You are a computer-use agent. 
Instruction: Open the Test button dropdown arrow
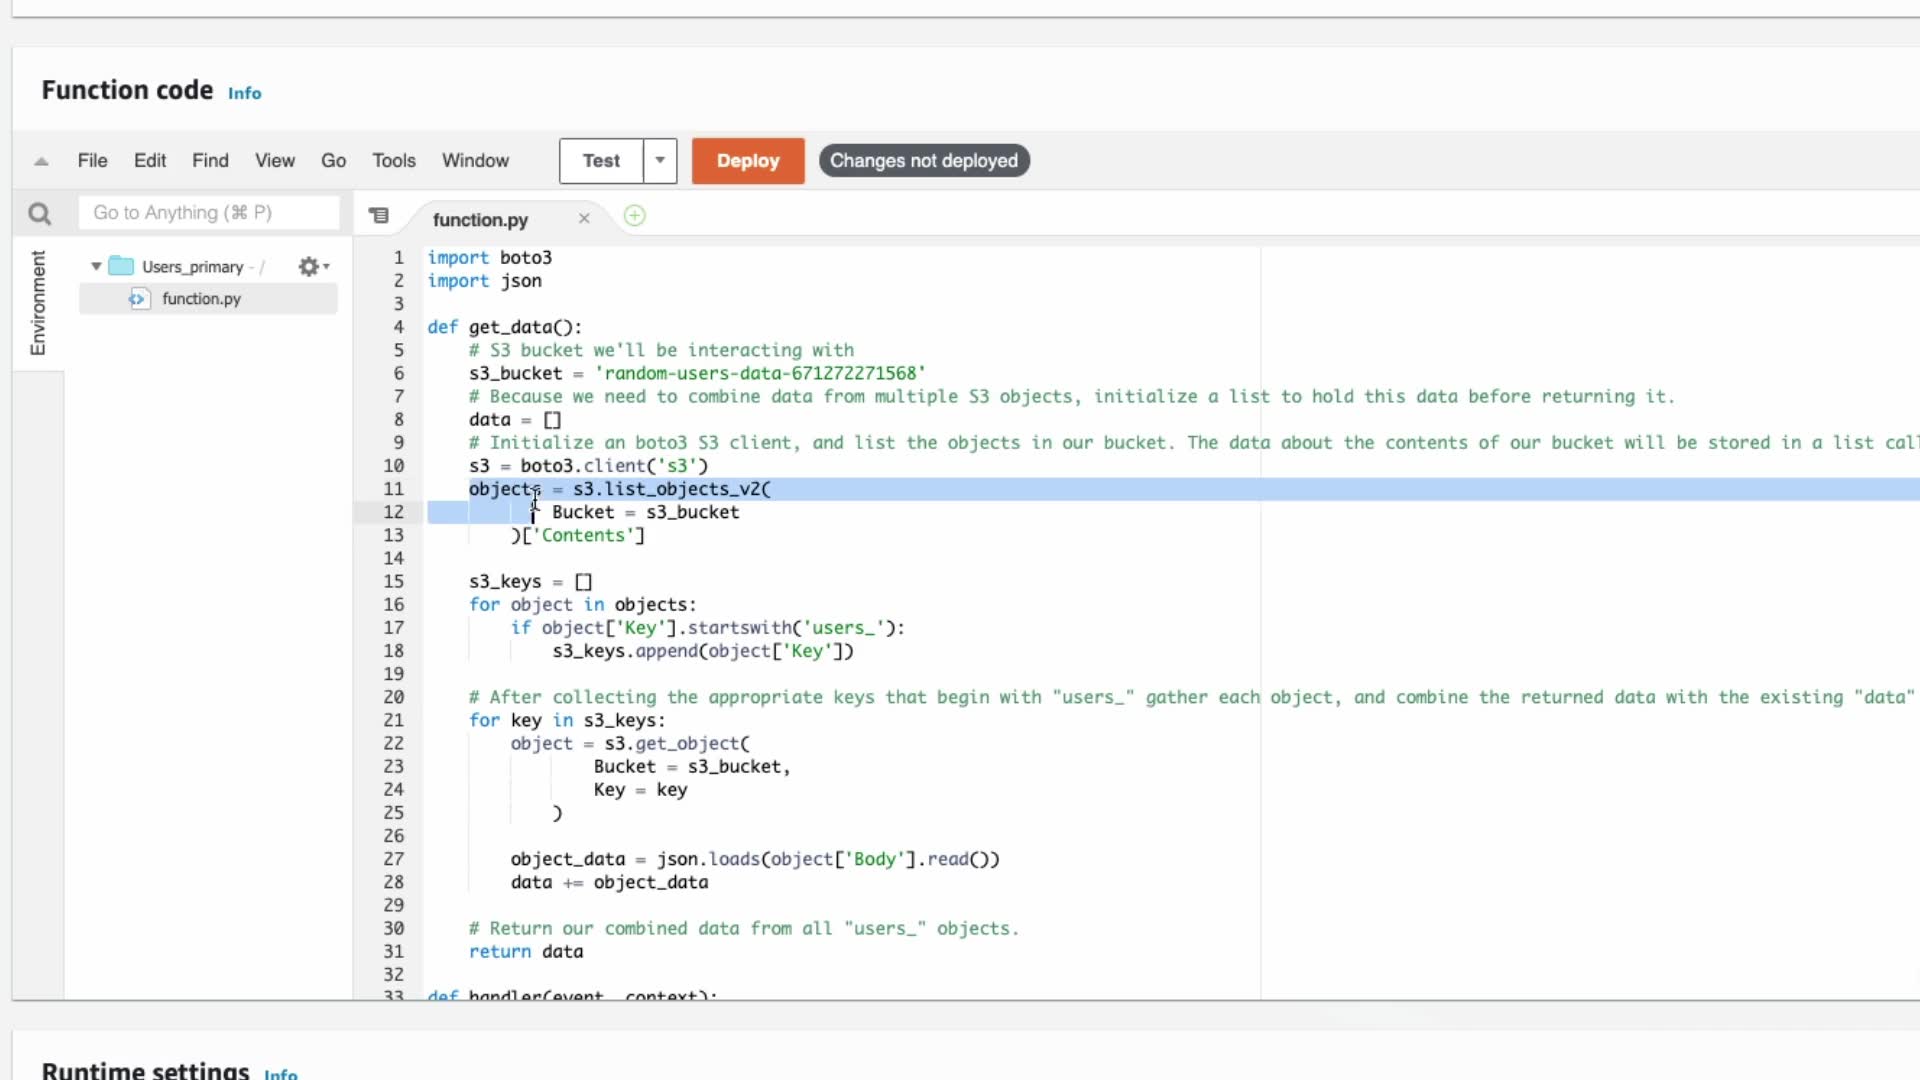pyautogui.click(x=660, y=160)
